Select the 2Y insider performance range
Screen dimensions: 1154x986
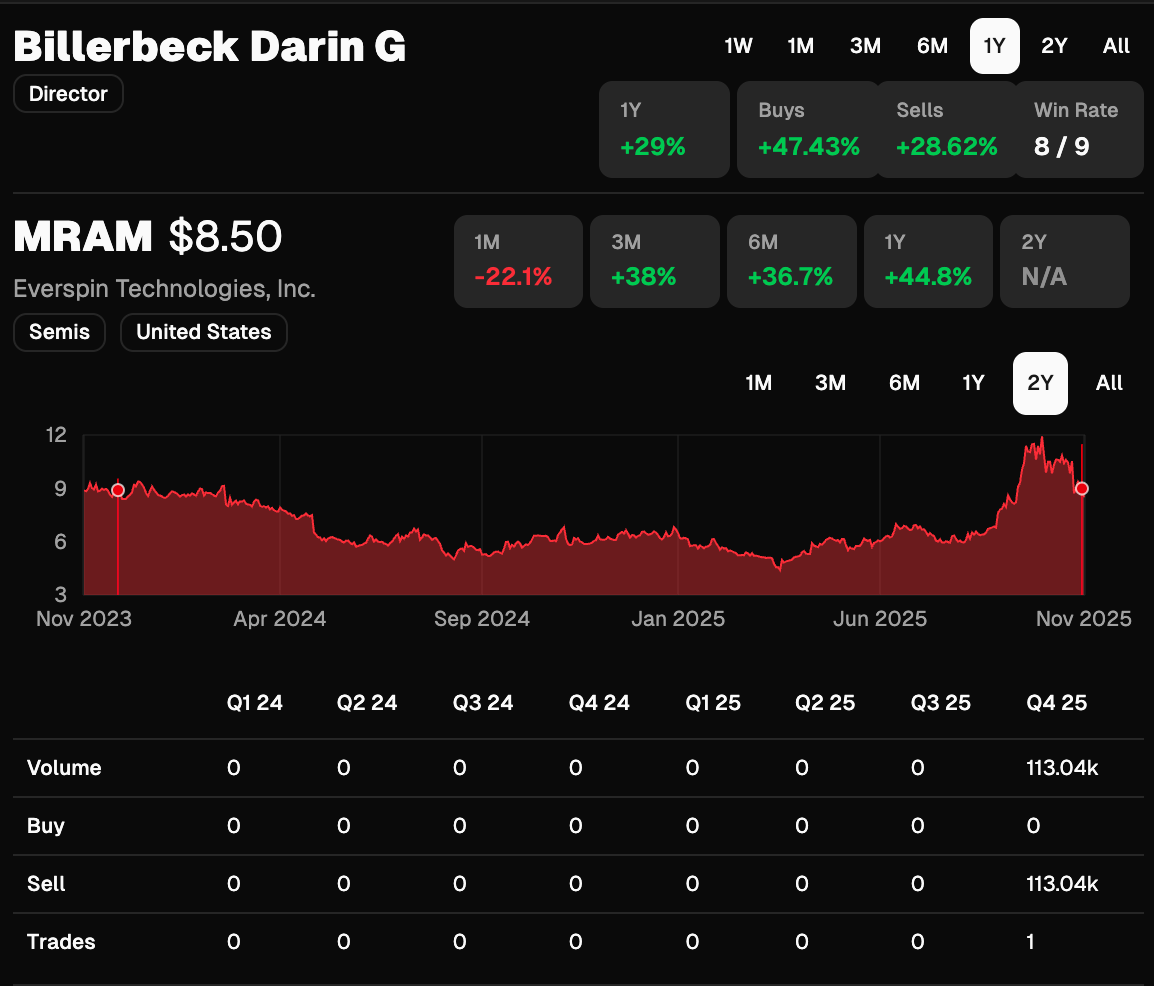(x=1054, y=46)
